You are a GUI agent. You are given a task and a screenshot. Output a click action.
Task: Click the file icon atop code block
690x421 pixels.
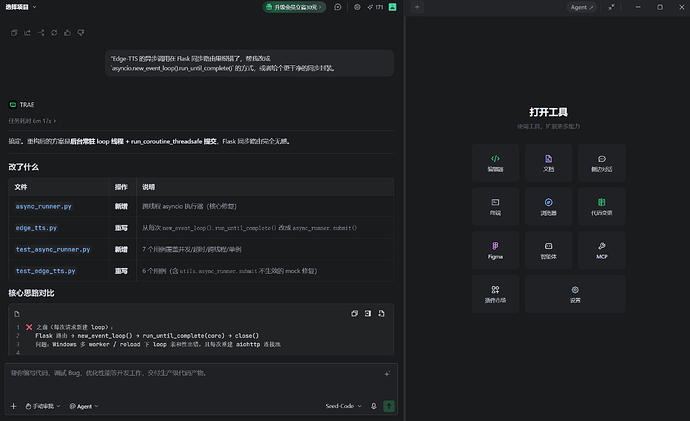(17, 314)
